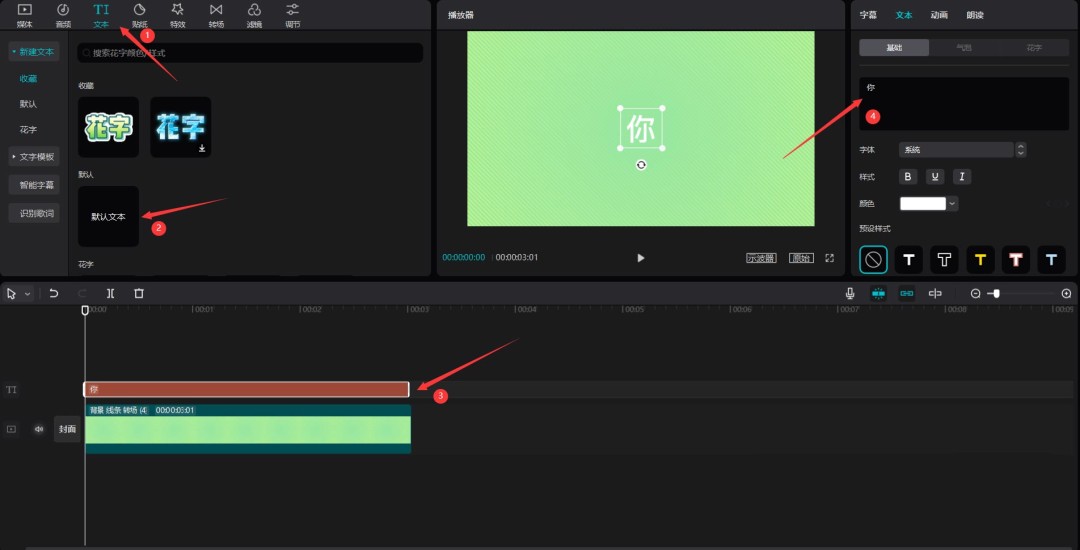Open the 特效 (effects) panel icon
The height and width of the screenshot is (550, 1080).
(177, 14)
